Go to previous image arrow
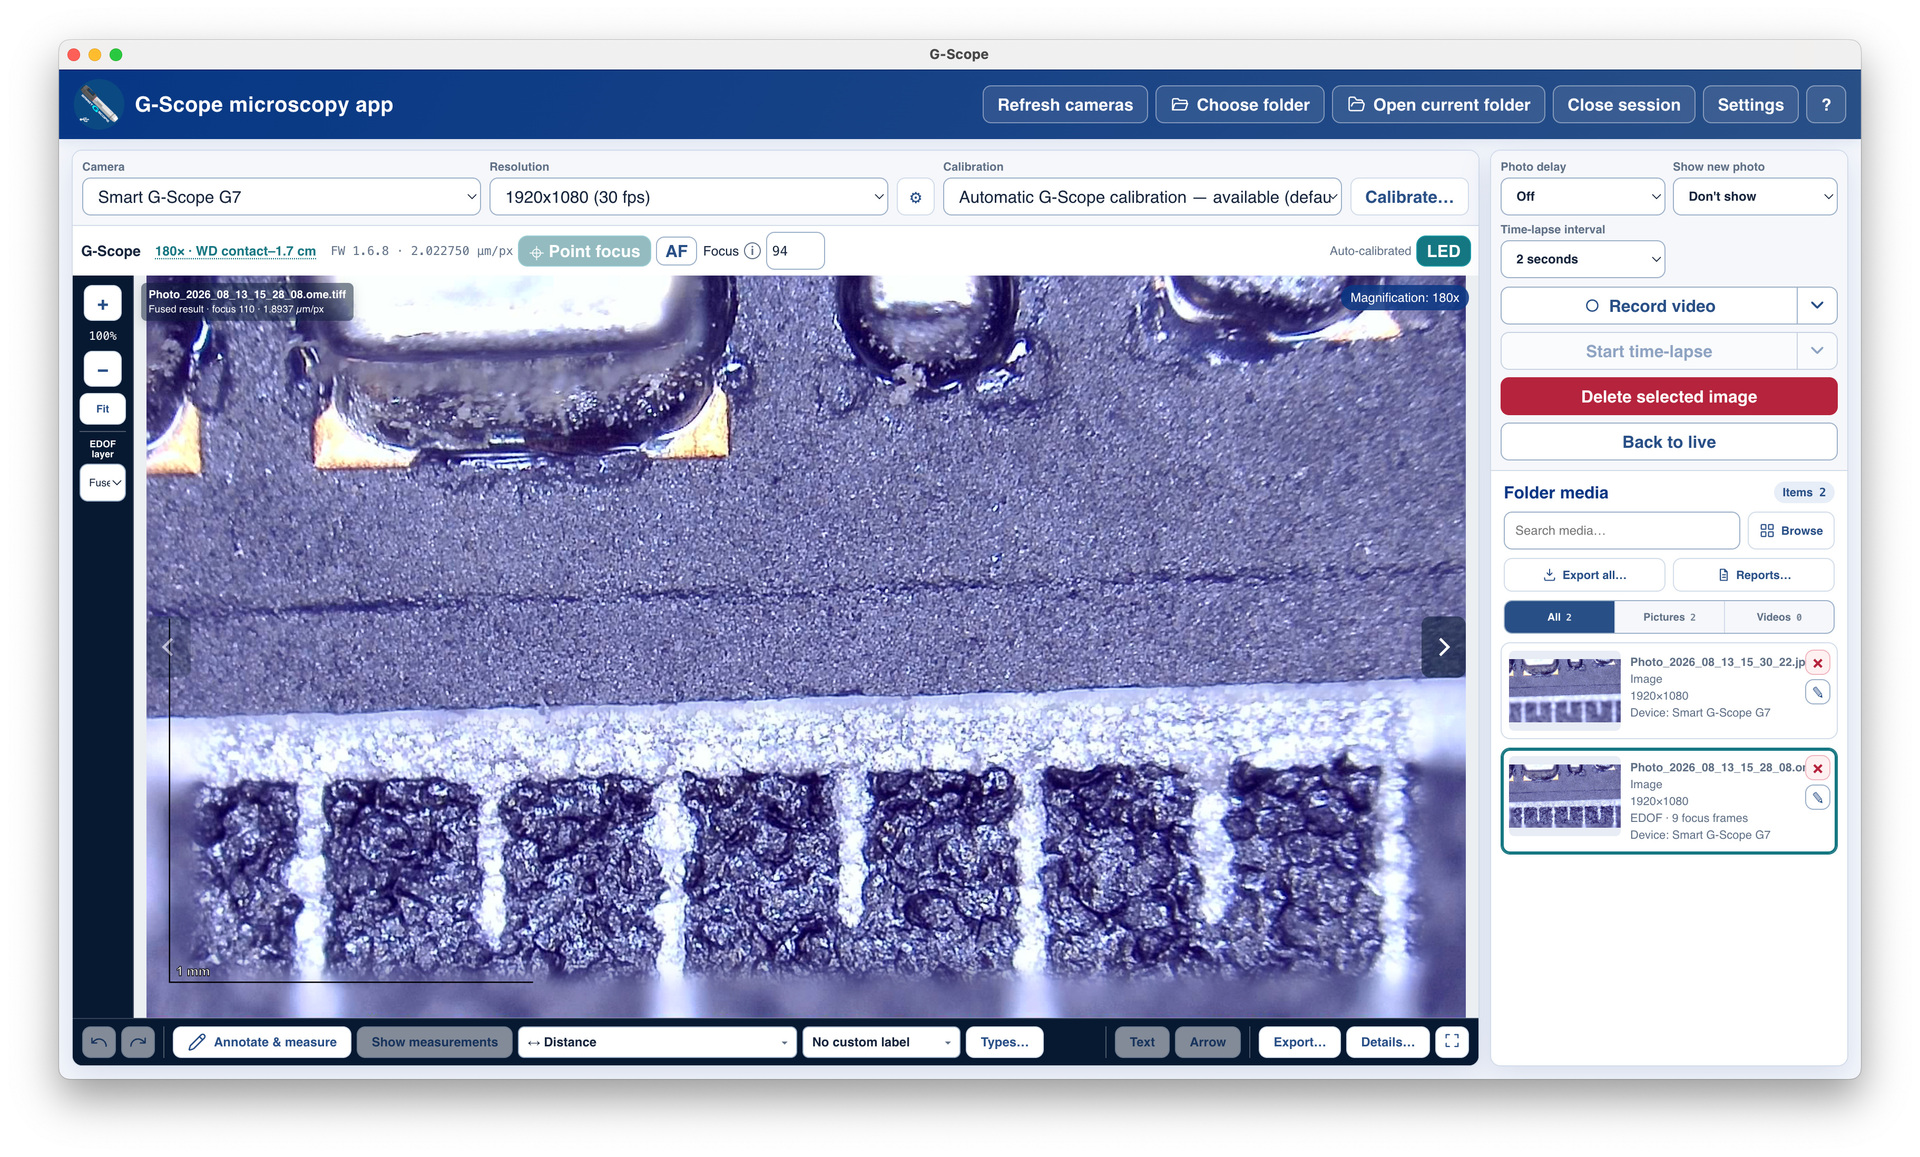The height and width of the screenshot is (1157, 1920). point(168,647)
